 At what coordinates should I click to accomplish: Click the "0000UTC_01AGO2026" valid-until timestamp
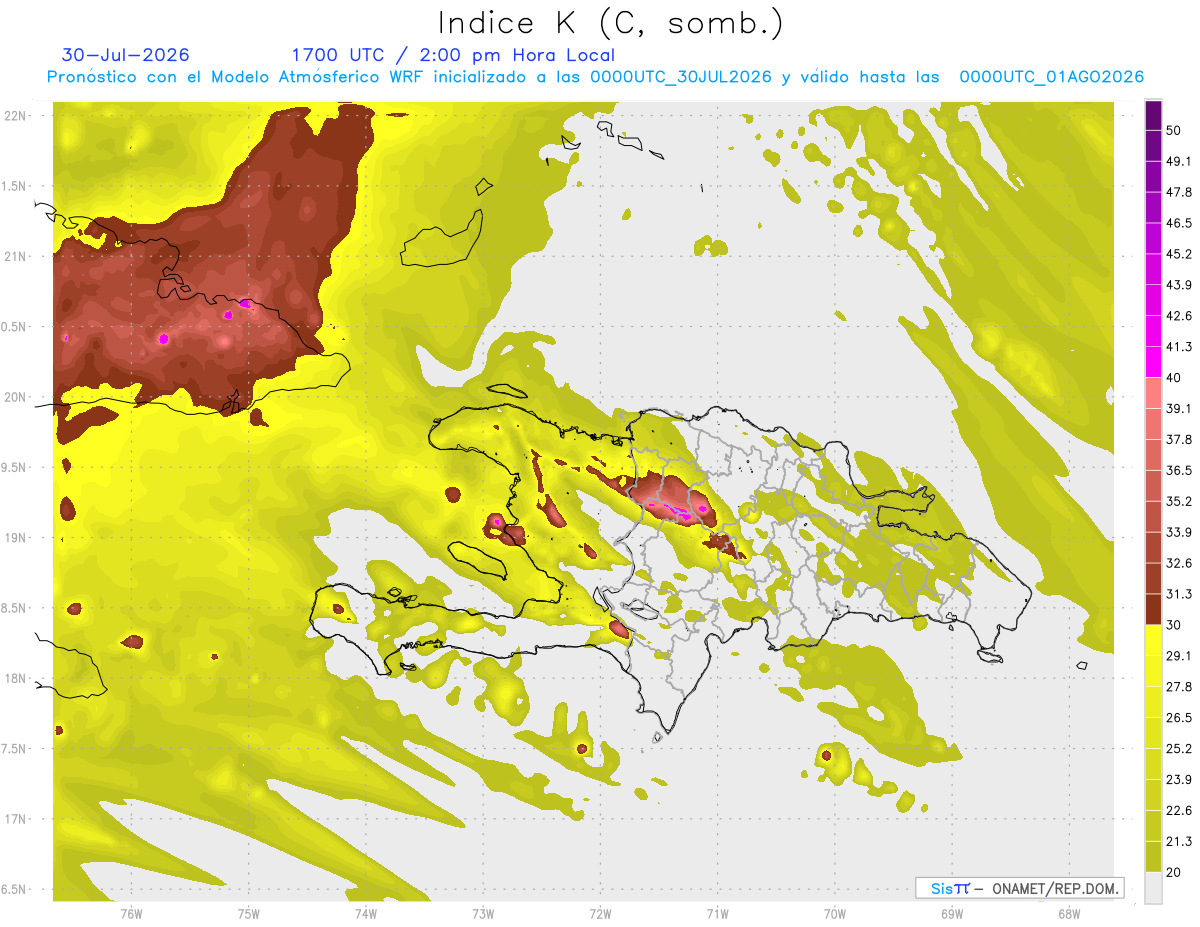point(1052,77)
